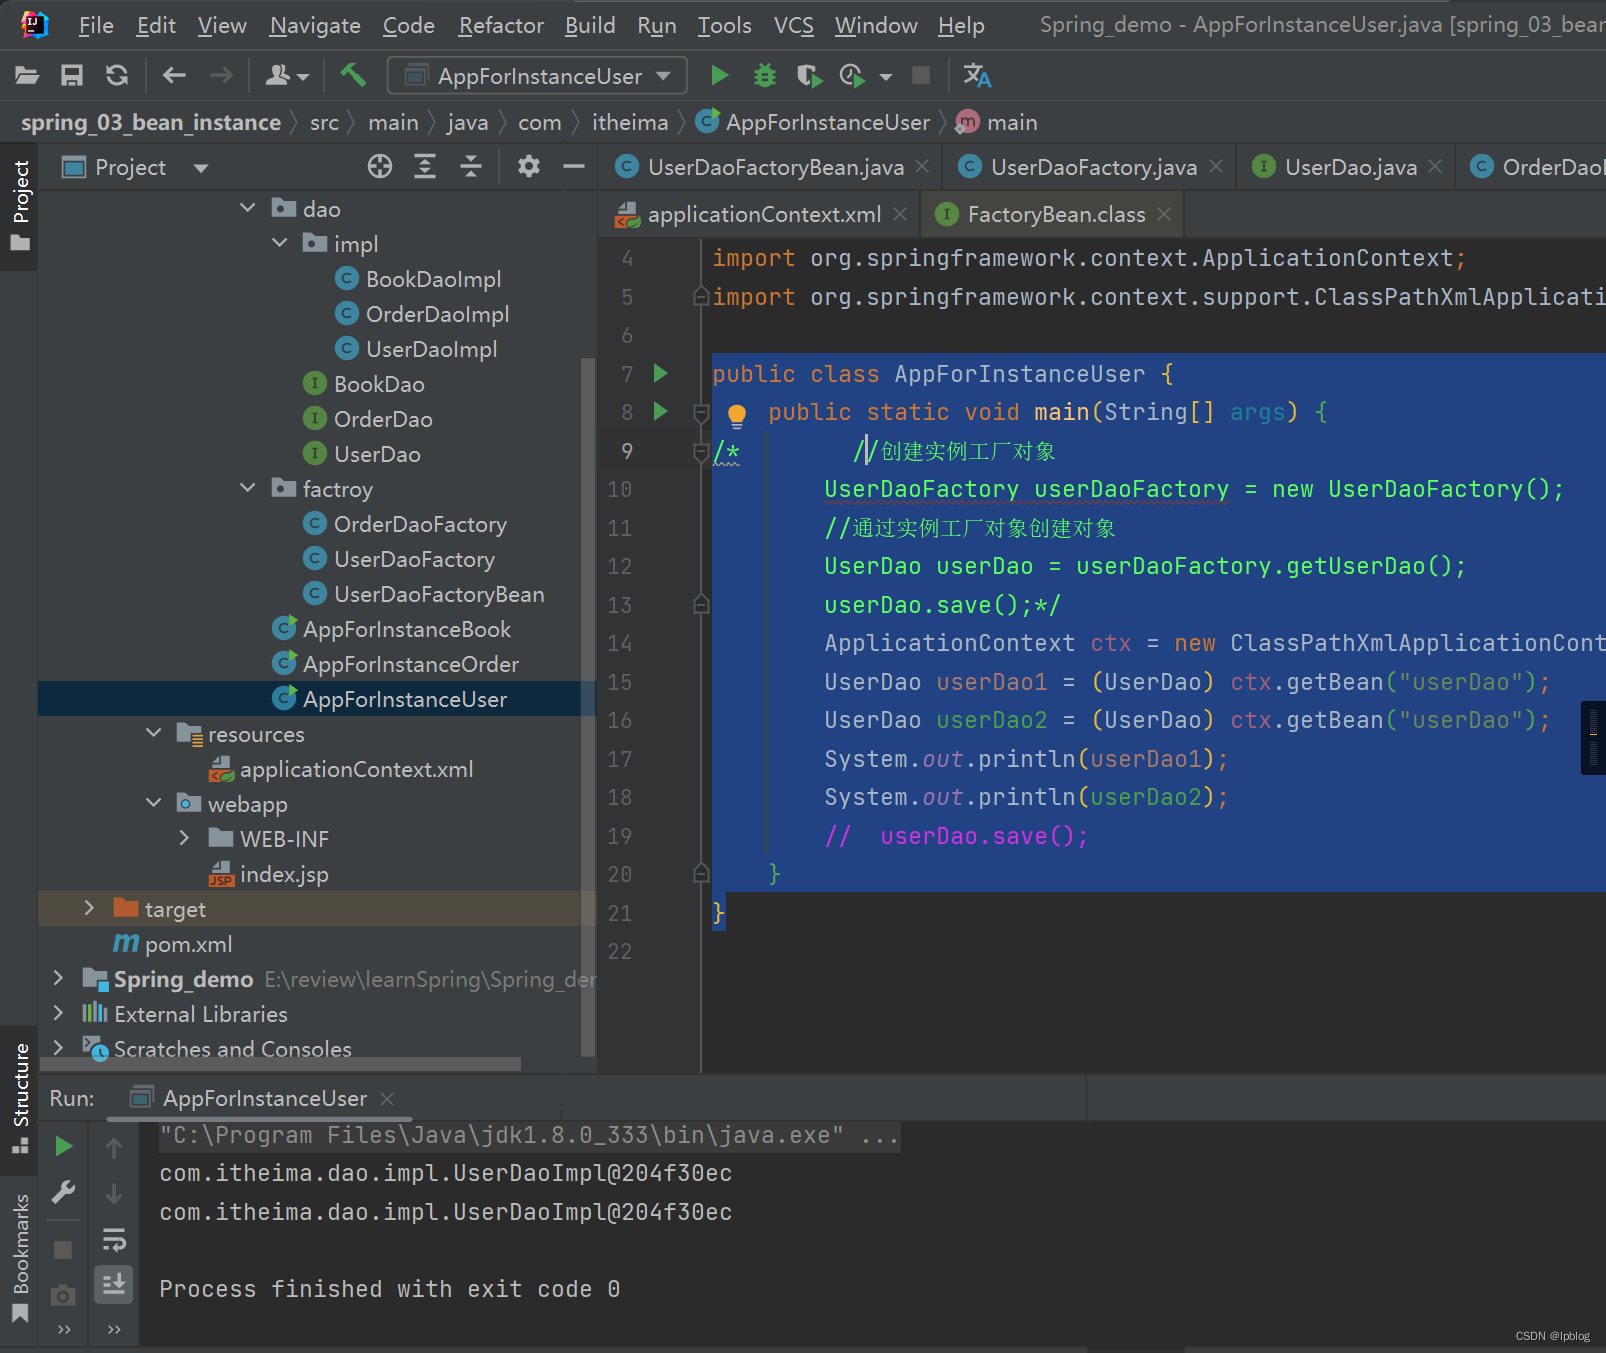Run with coverage shield icon
The height and width of the screenshot is (1353, 1606).
coord(809,75)
